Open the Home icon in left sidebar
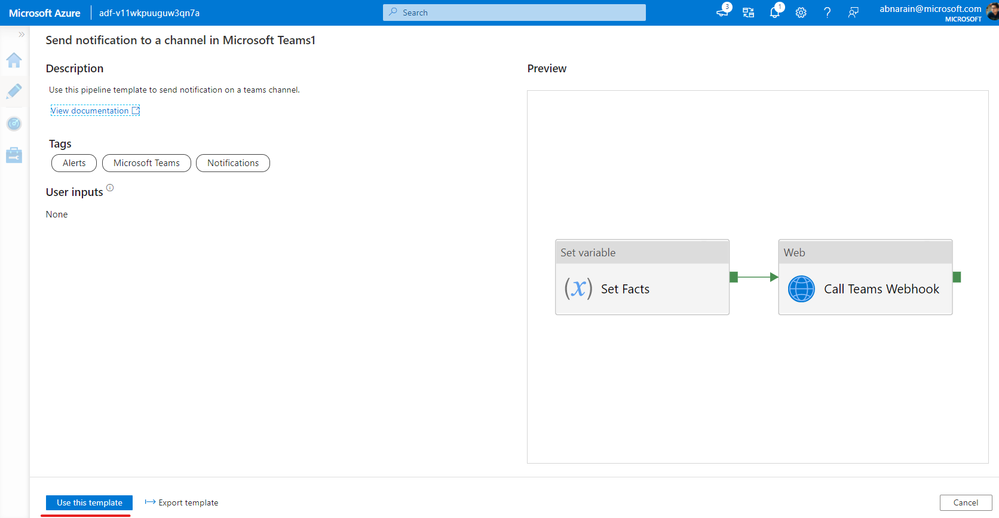The width and height of the screenshot is (999, 518). click(x=14, y=61)
